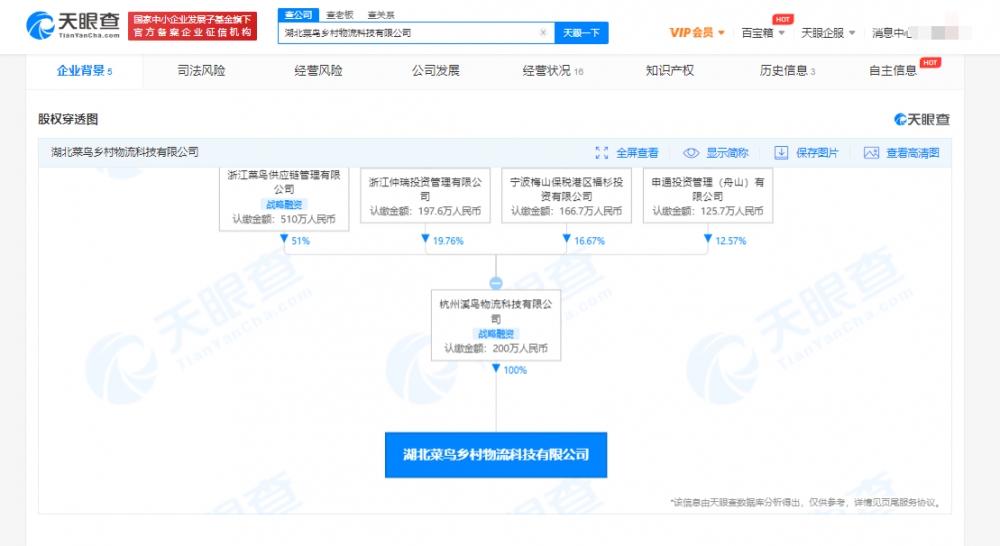Switch to the 历史信息 tab
The height and width of the screenshot is (546, 1000).
(x=787, y=71)
